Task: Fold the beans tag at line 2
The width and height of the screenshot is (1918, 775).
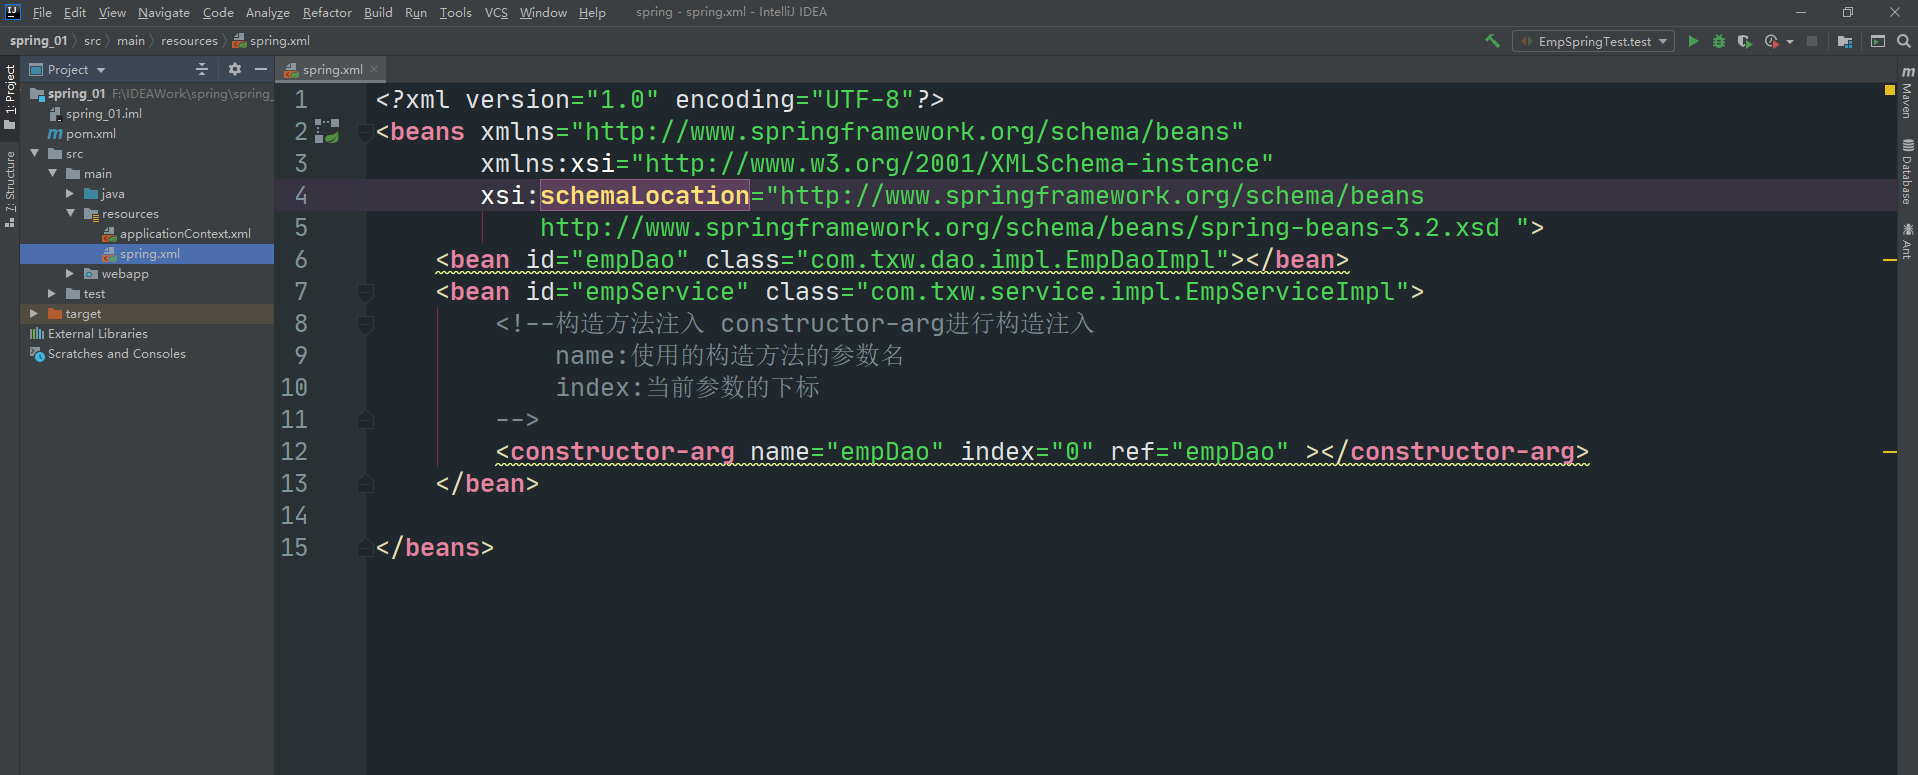Action: [x=366, y=131]
